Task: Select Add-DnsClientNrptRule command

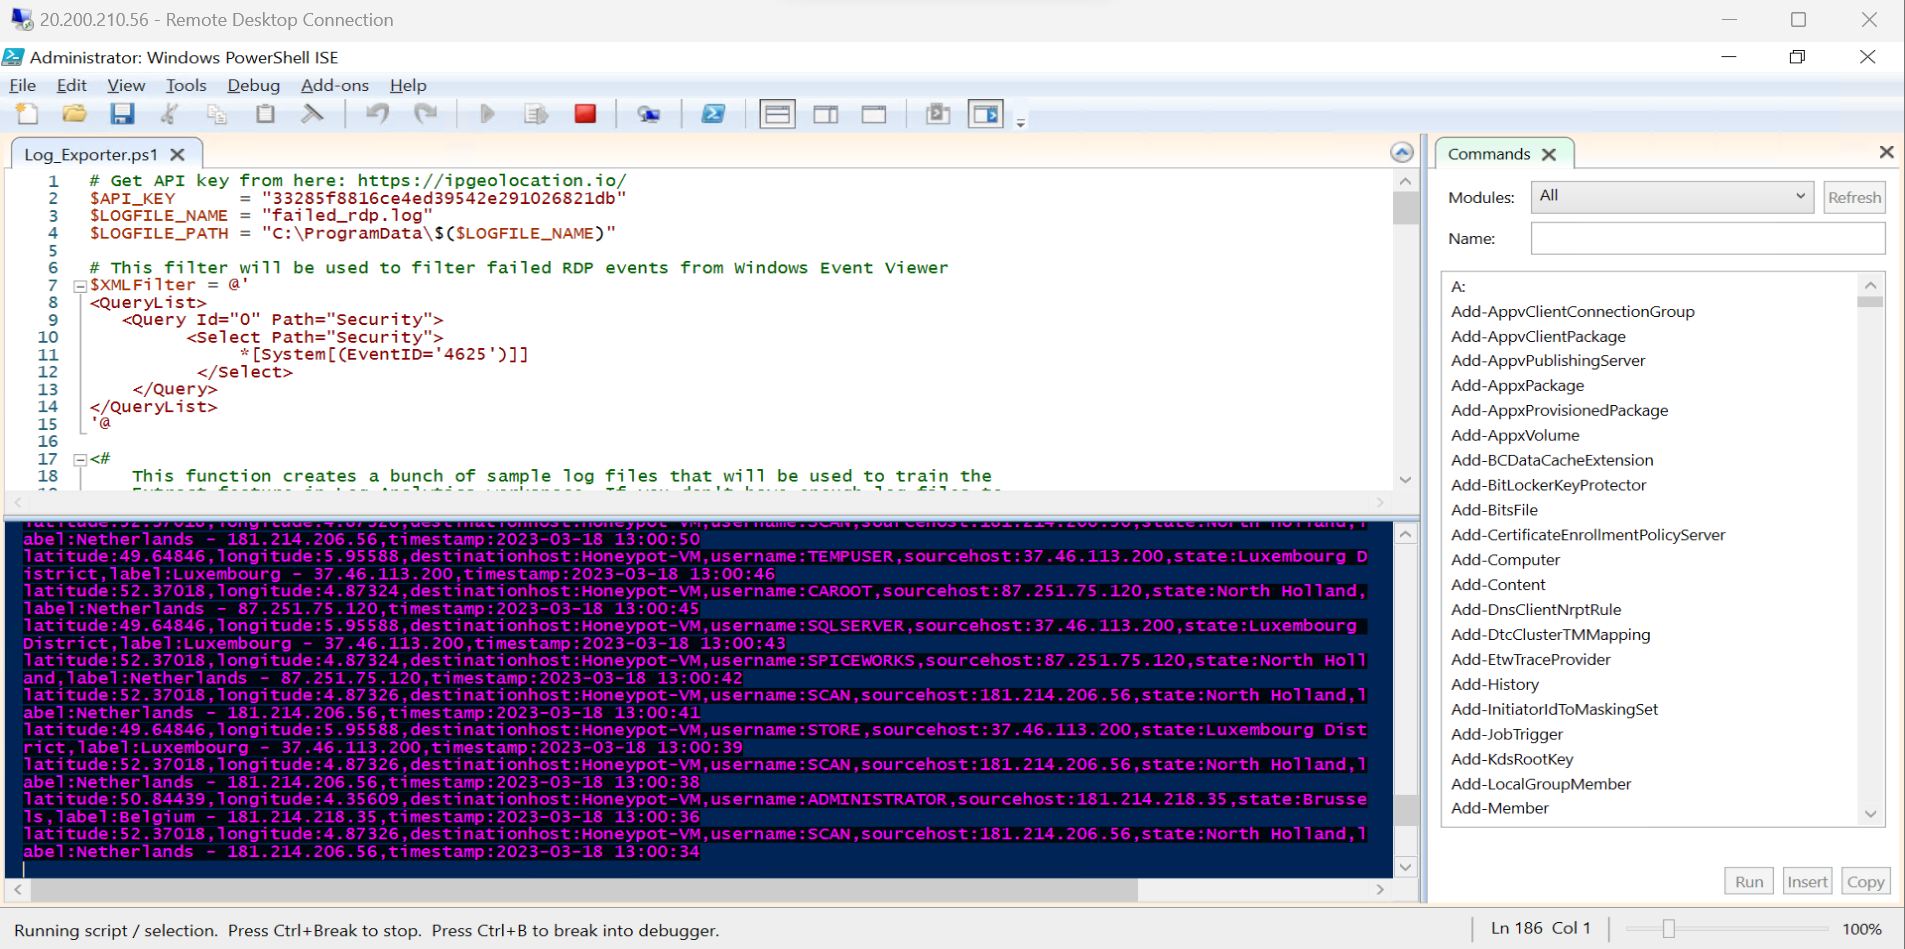Action: [1536, 610]
